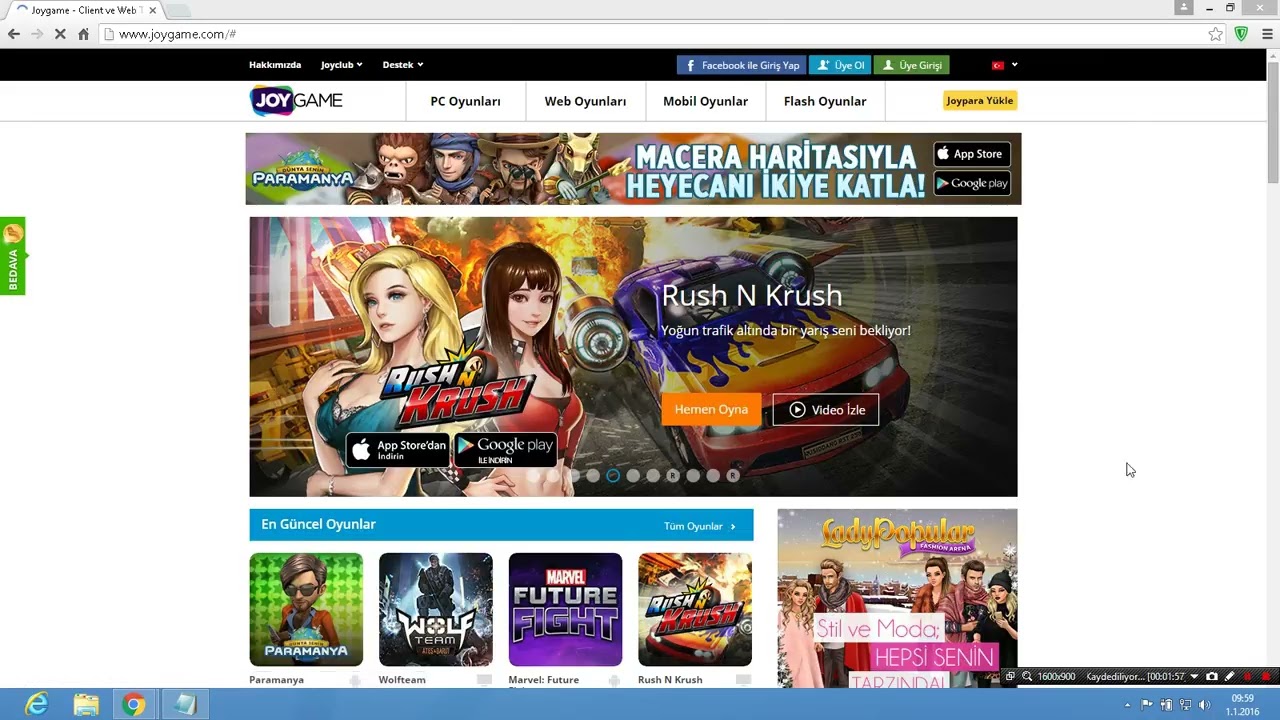Open the Mobil Oyunlar menu
This screenshot has height=720, width=1280.
click(x=705, y=101)
